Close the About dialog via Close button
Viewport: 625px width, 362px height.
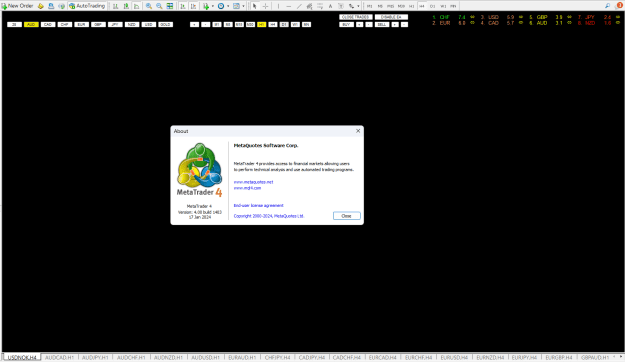coord(346,216)
